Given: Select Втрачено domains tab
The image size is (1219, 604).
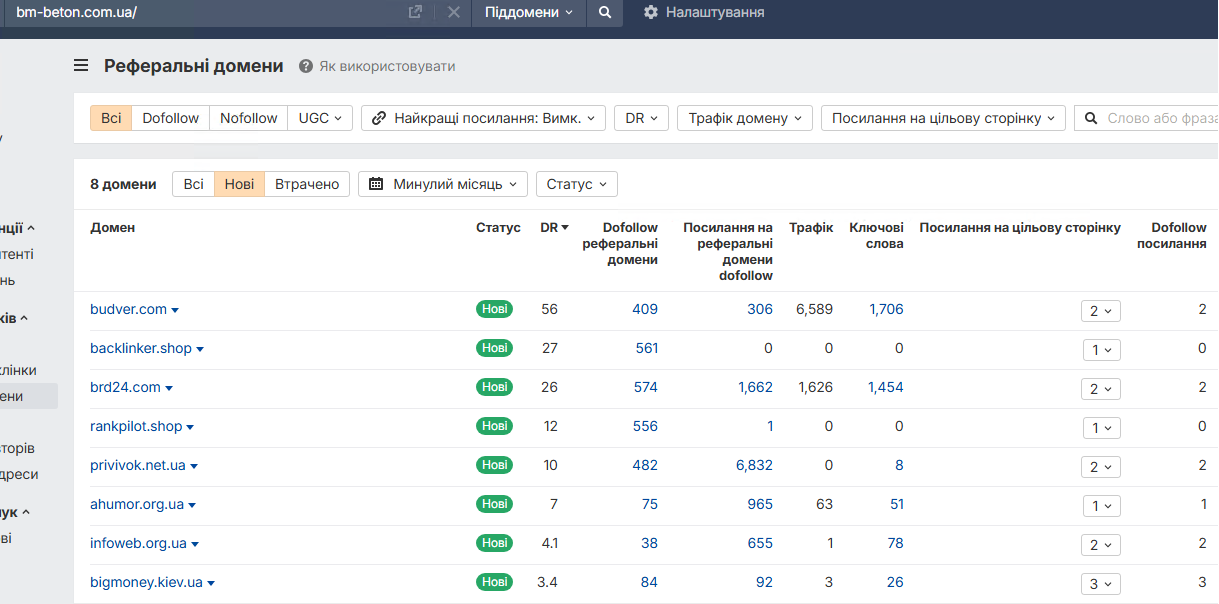Looking at the screenshot, I should pos(307,184).
